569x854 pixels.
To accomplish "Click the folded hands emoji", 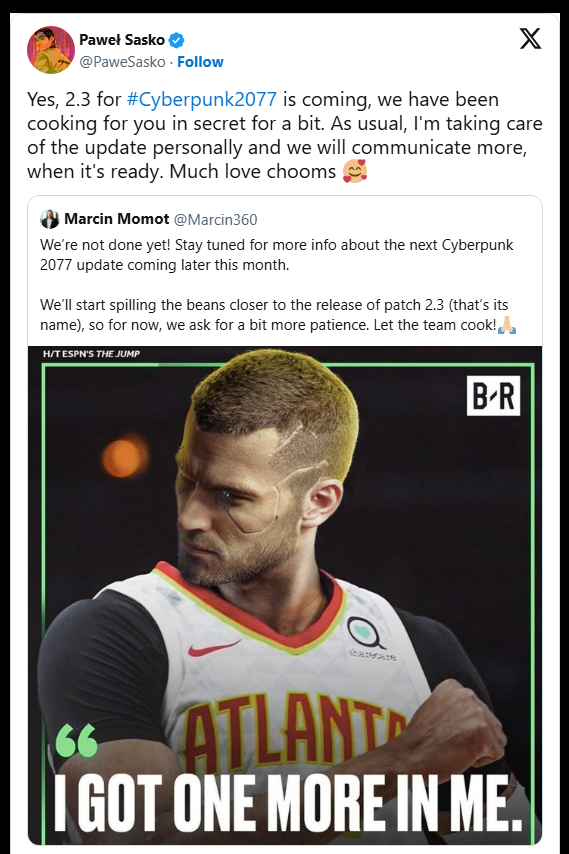I will pos(507,325).
